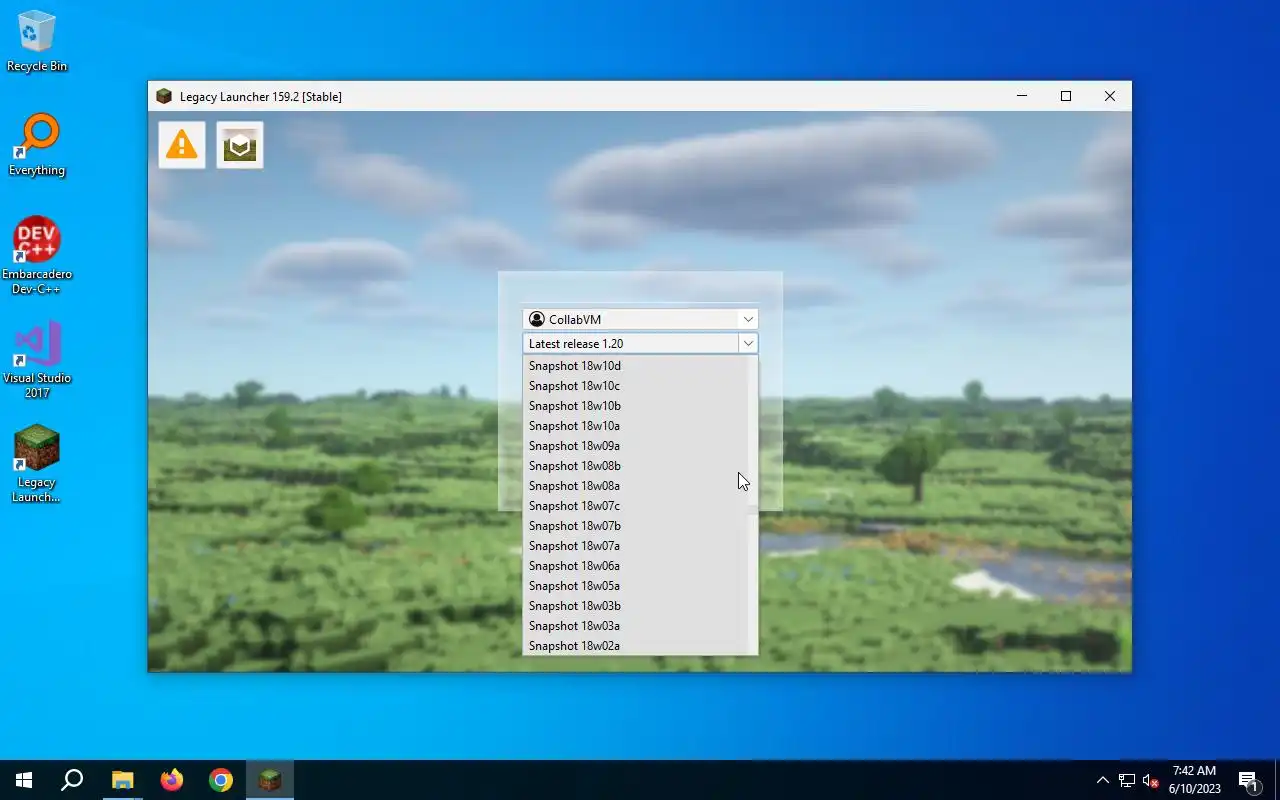Open File Explorer from the taskbar

tap(122, 780)
